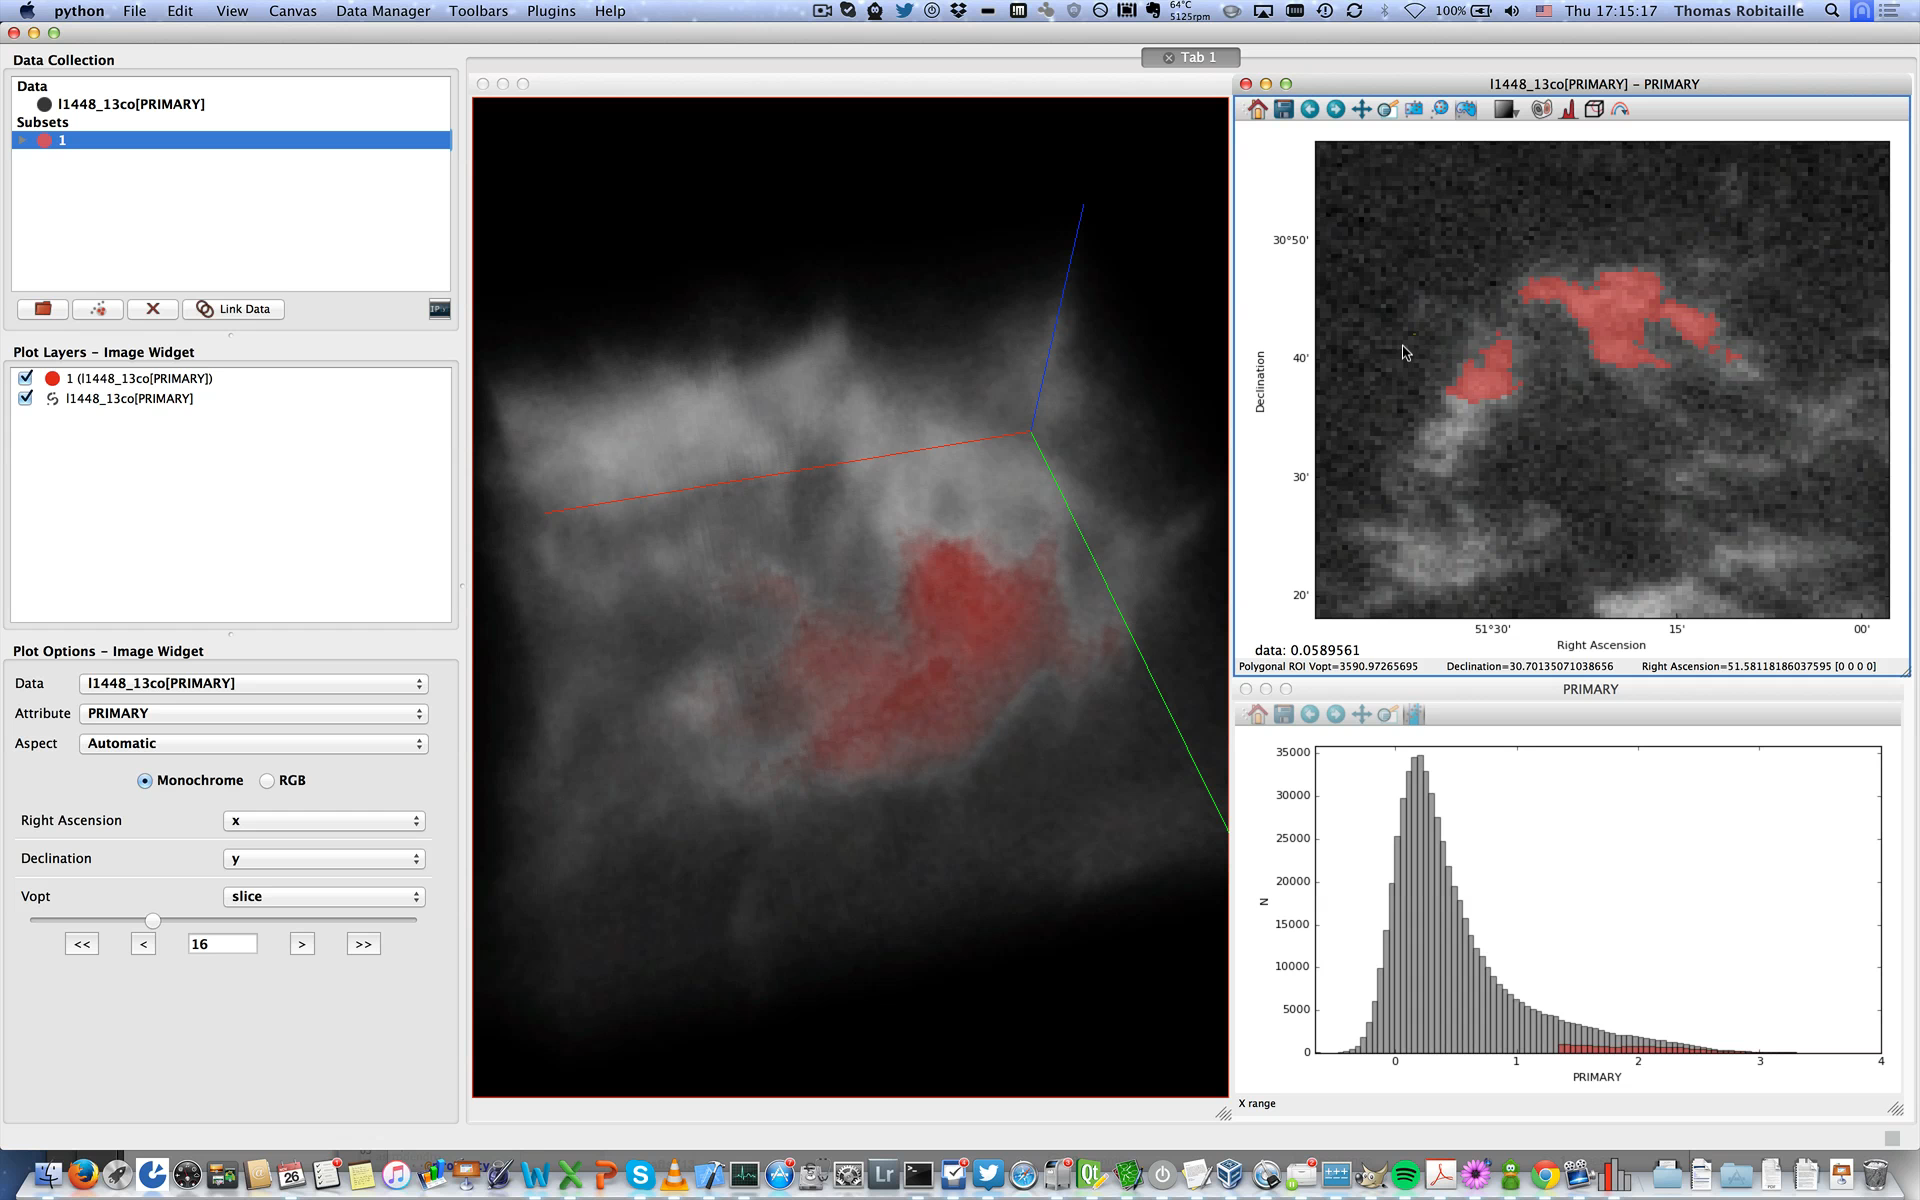Open the Edit menu
The image size is (1920, 1200).
pos(180,11)
